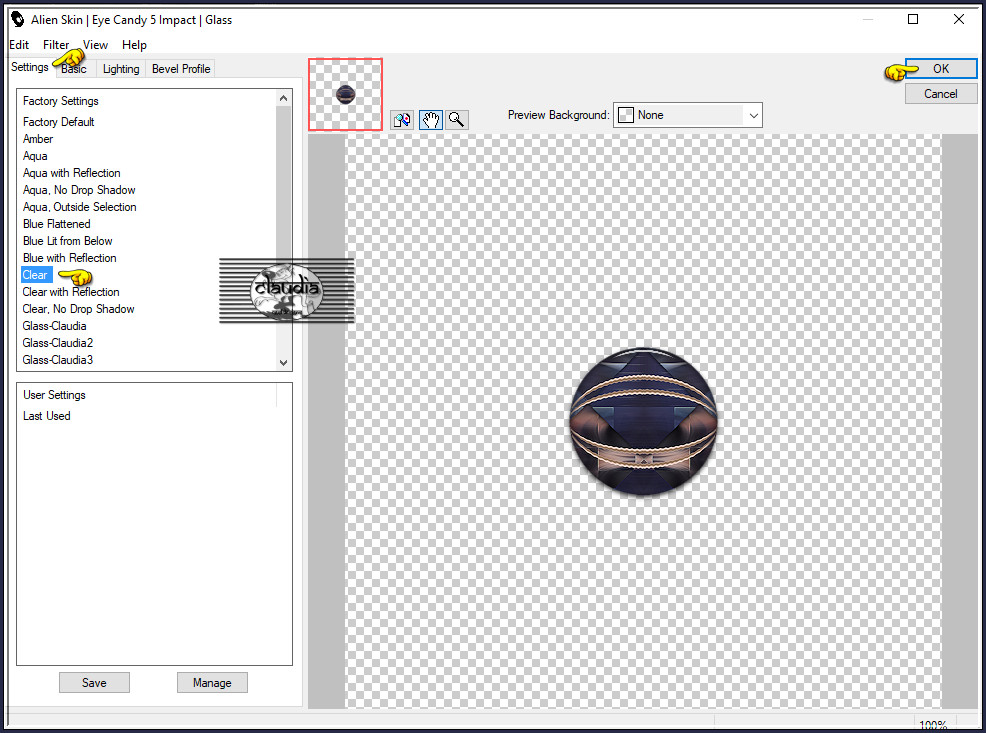Select the Blue Flattened preset
986x733 pixels.
[57, 224]
